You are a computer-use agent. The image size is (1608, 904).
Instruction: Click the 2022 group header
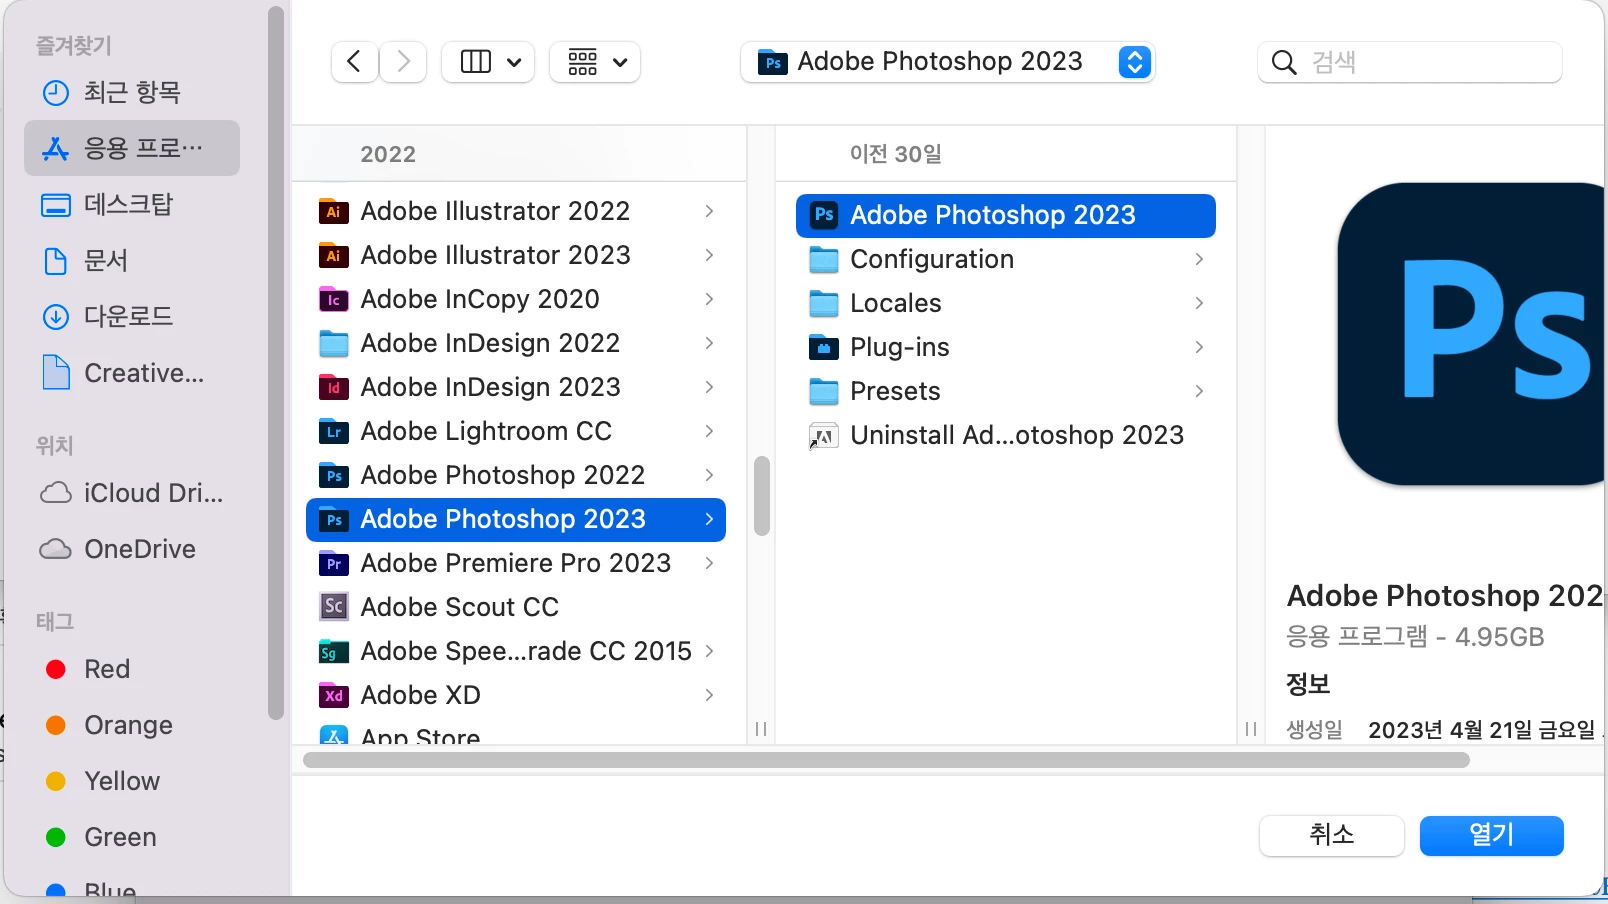point(388,154)
